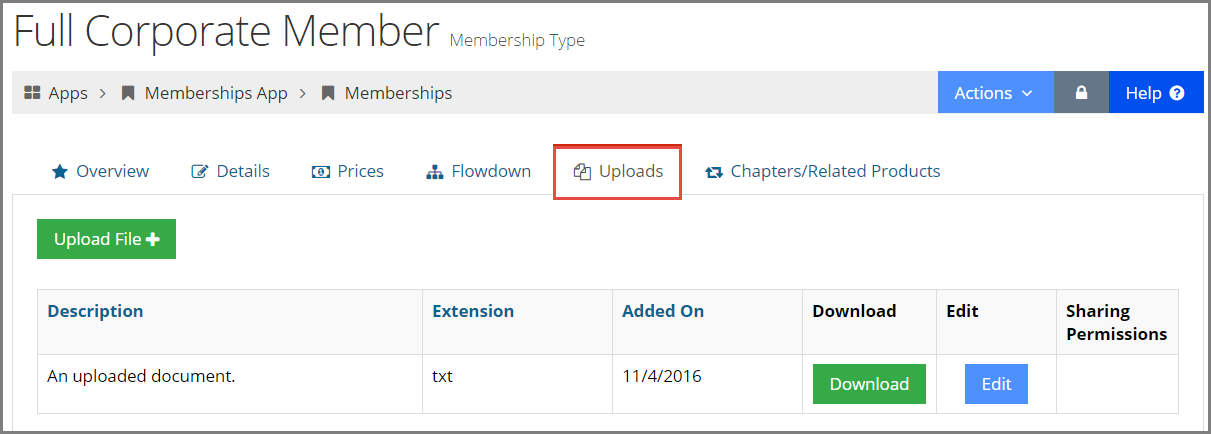Click the Apps grid icon in breadcrumb

32,93
